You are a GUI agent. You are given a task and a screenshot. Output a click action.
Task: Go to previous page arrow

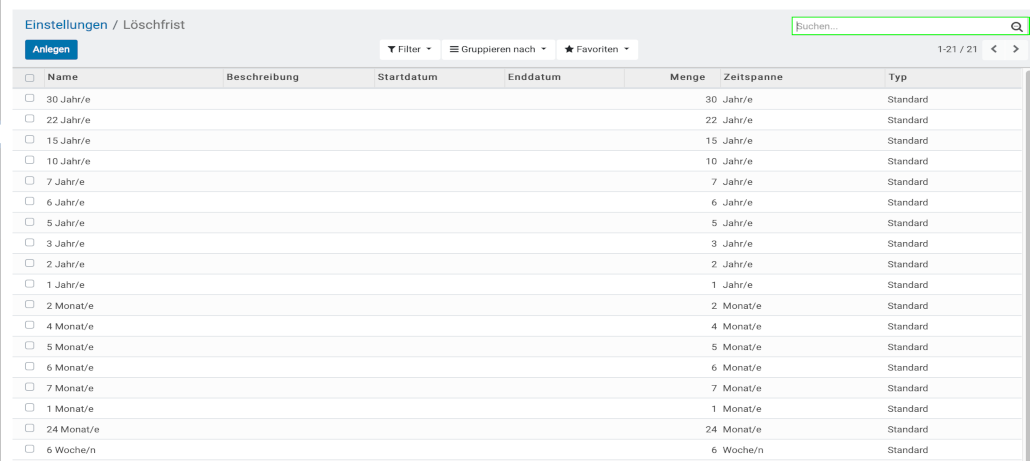[x=994, y=49]
